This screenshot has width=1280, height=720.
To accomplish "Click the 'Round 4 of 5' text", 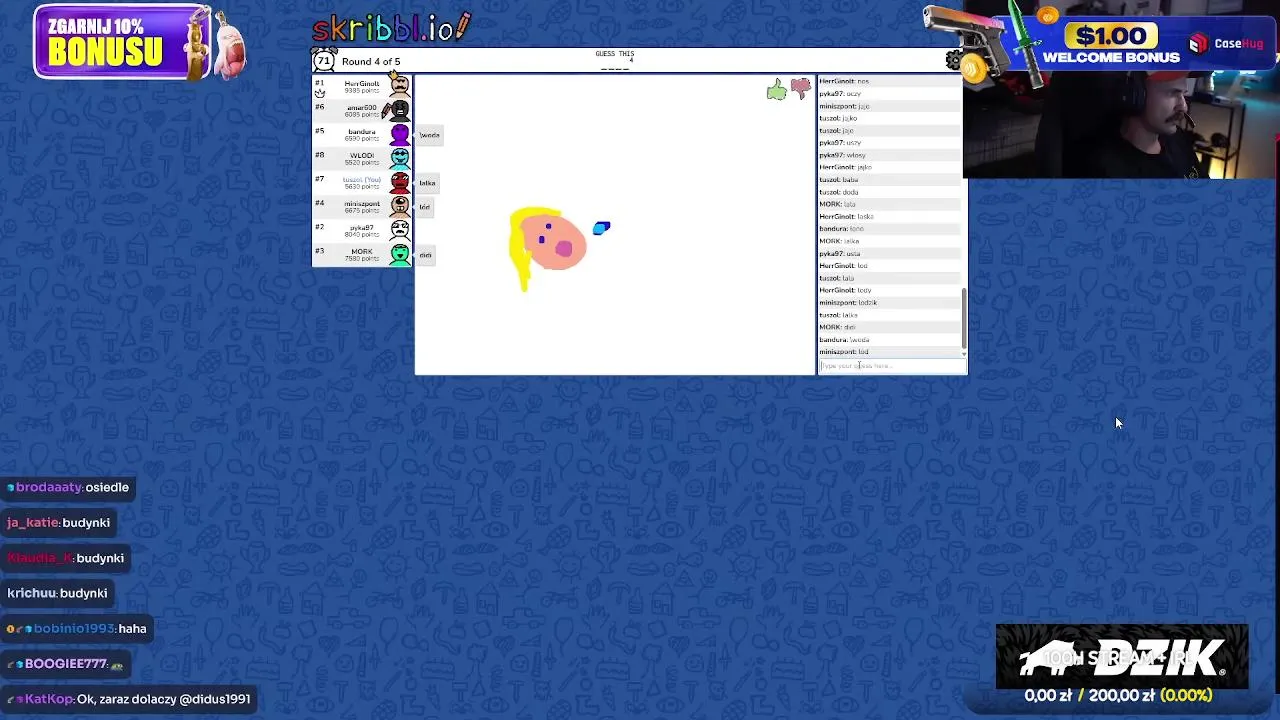I will point(371,61).
